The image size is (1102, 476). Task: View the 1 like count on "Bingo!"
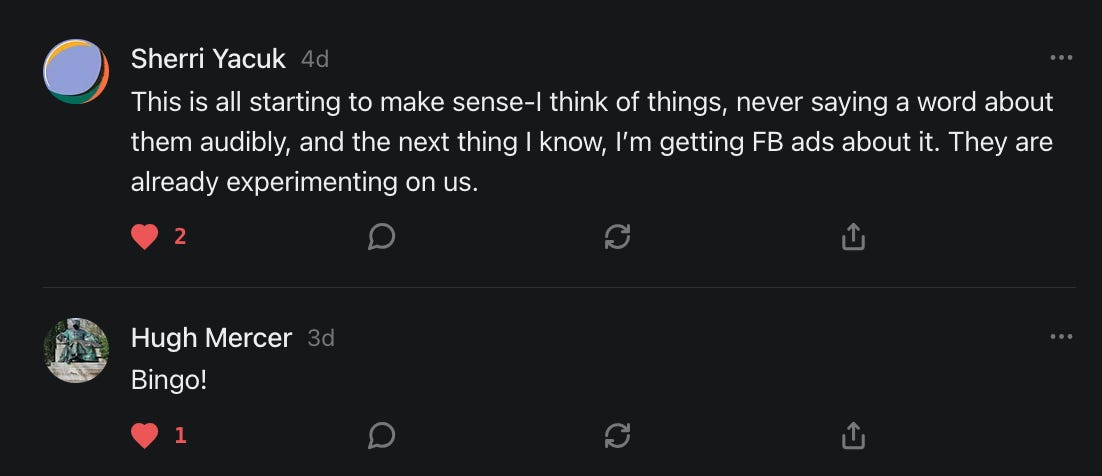[180, 436]
